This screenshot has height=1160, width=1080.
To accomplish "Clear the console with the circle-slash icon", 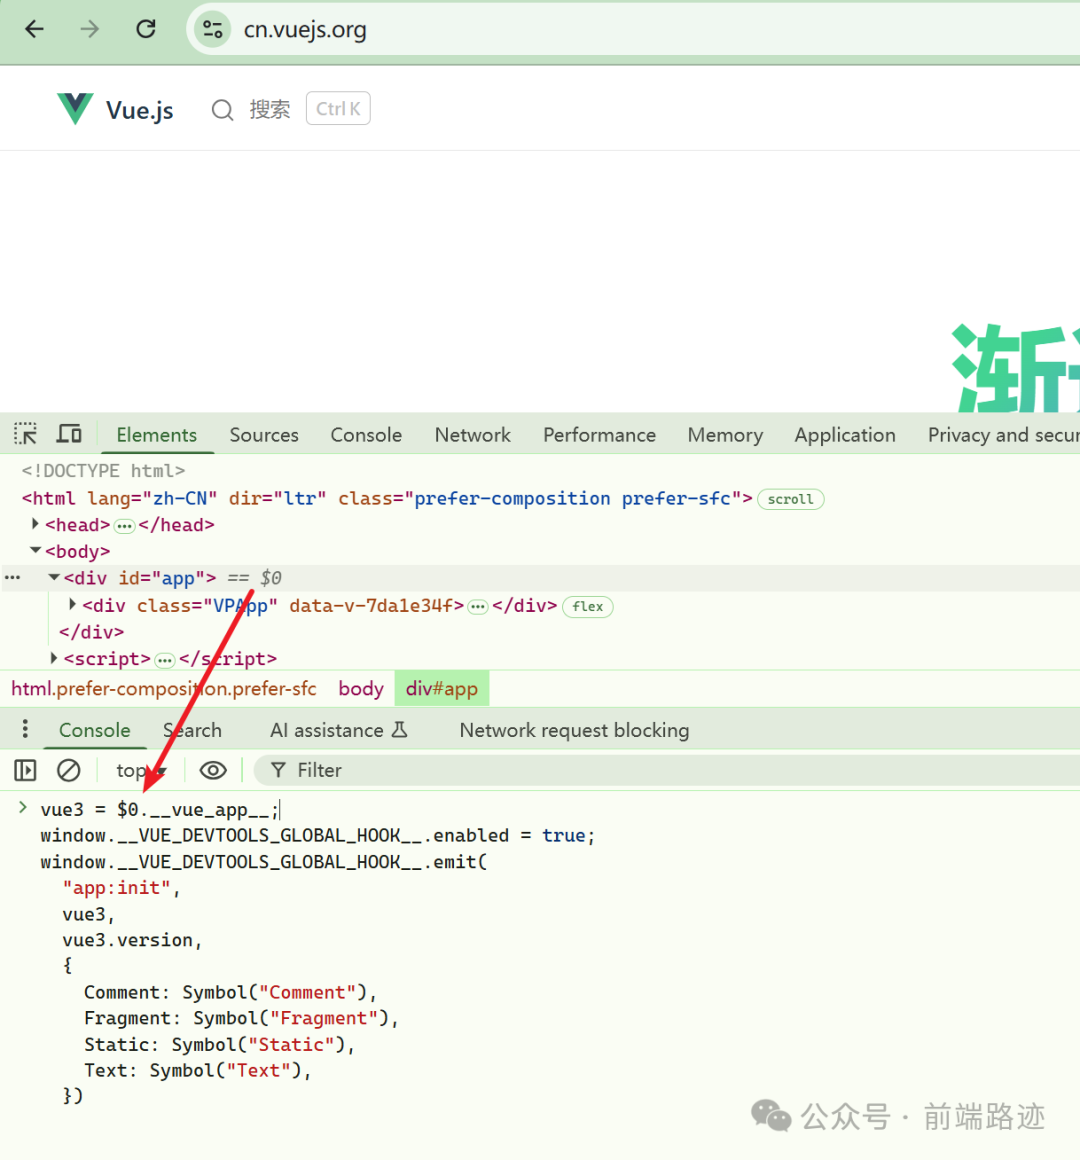I will click(69, 770).
